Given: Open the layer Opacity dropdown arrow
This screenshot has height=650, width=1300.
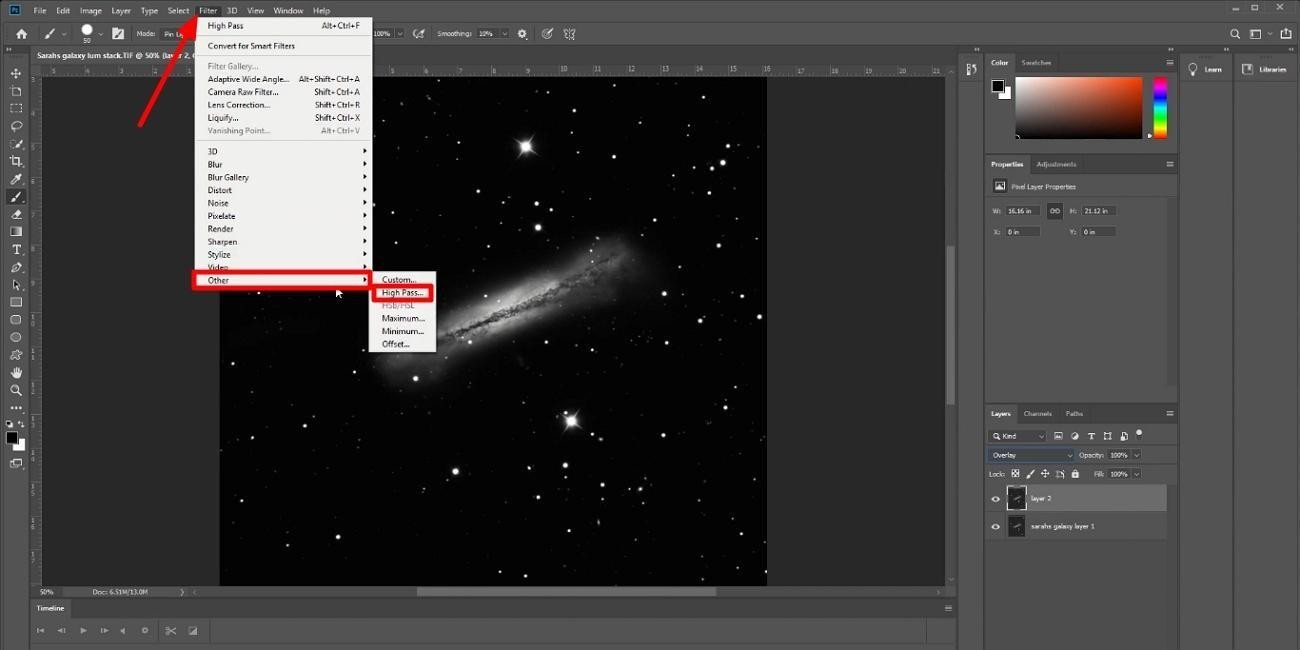Looking at the screenshot, I should [1136, 455].
